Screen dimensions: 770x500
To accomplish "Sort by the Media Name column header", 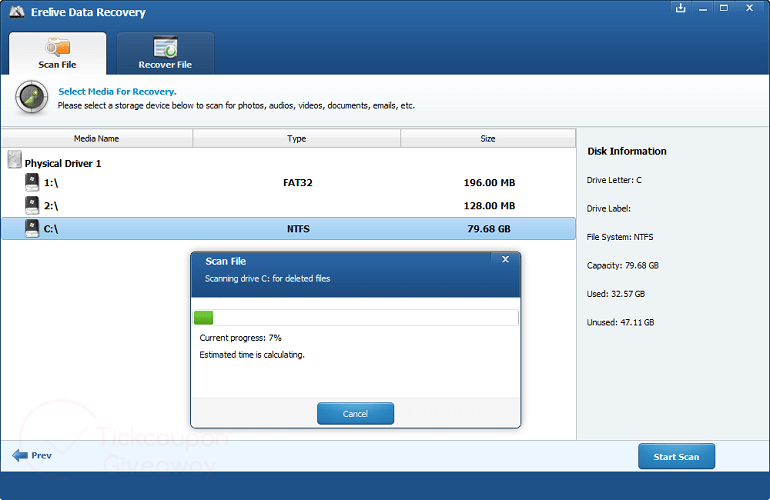I will coord(97,139).
